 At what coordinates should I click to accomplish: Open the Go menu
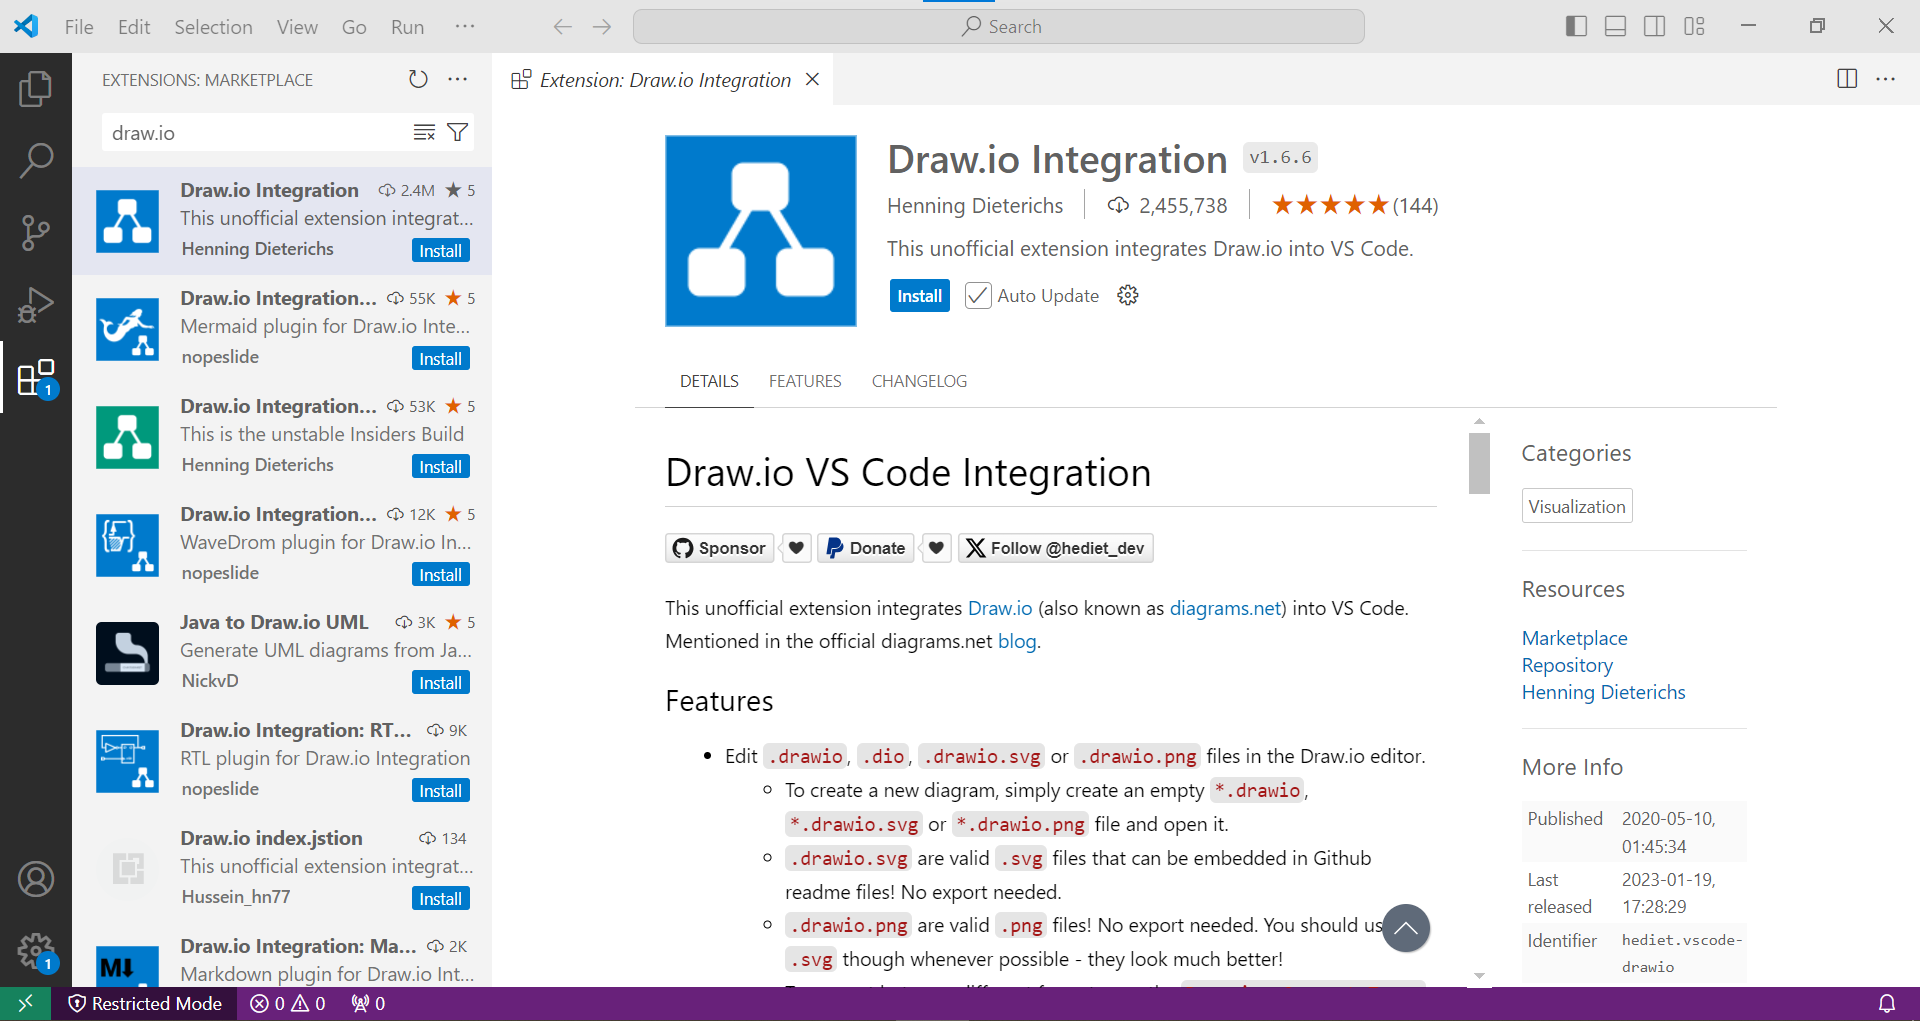(354, 27)
